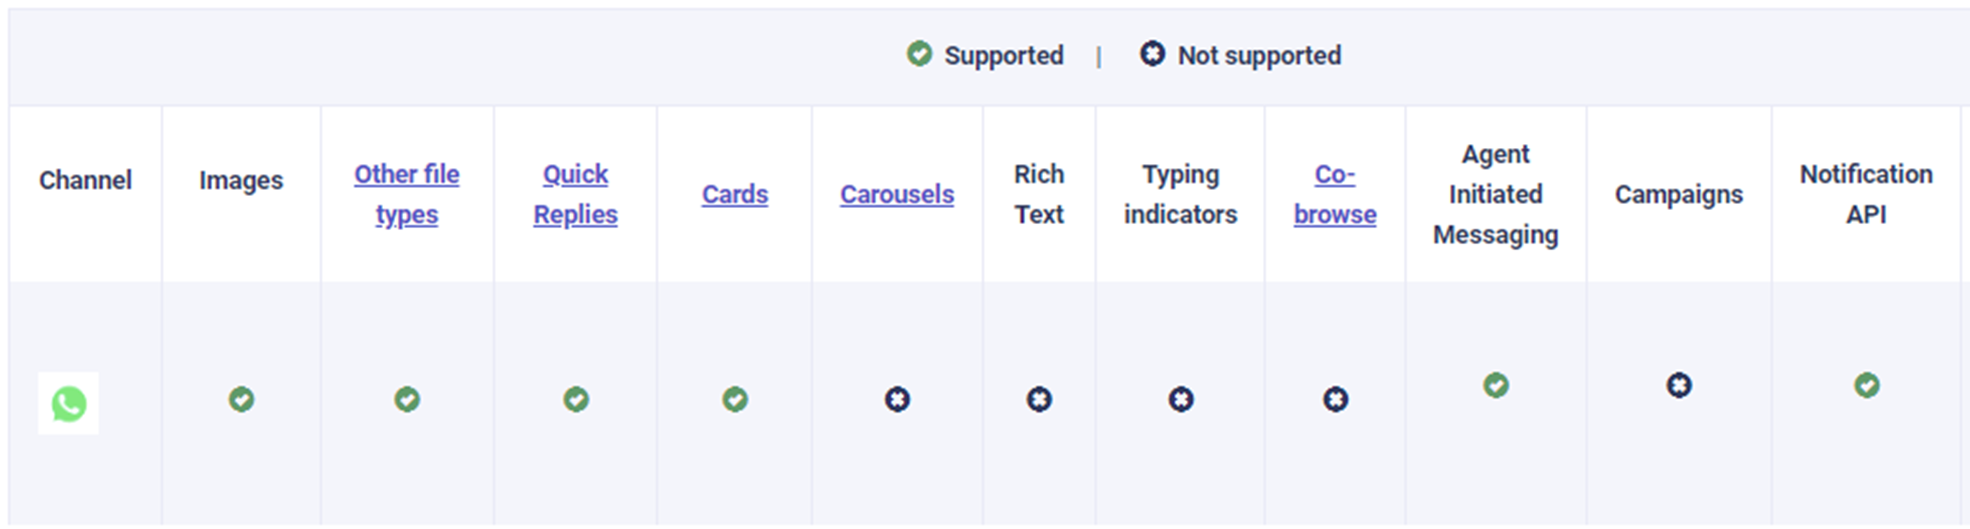This screenshot has width=1970, height=529.
Task: Follow the Carousels link
Action: tap(897, 194)
